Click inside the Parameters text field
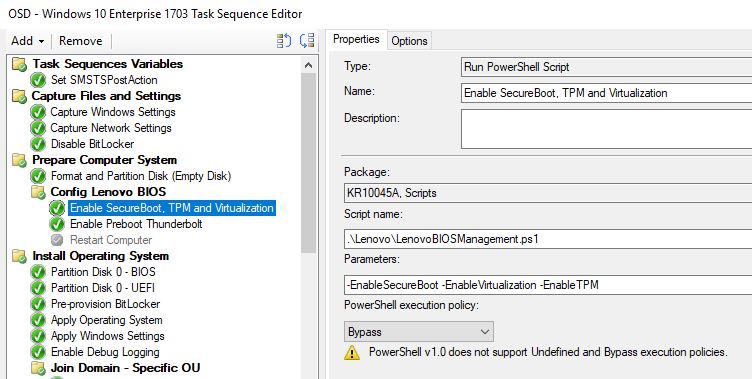 point(548,285)
